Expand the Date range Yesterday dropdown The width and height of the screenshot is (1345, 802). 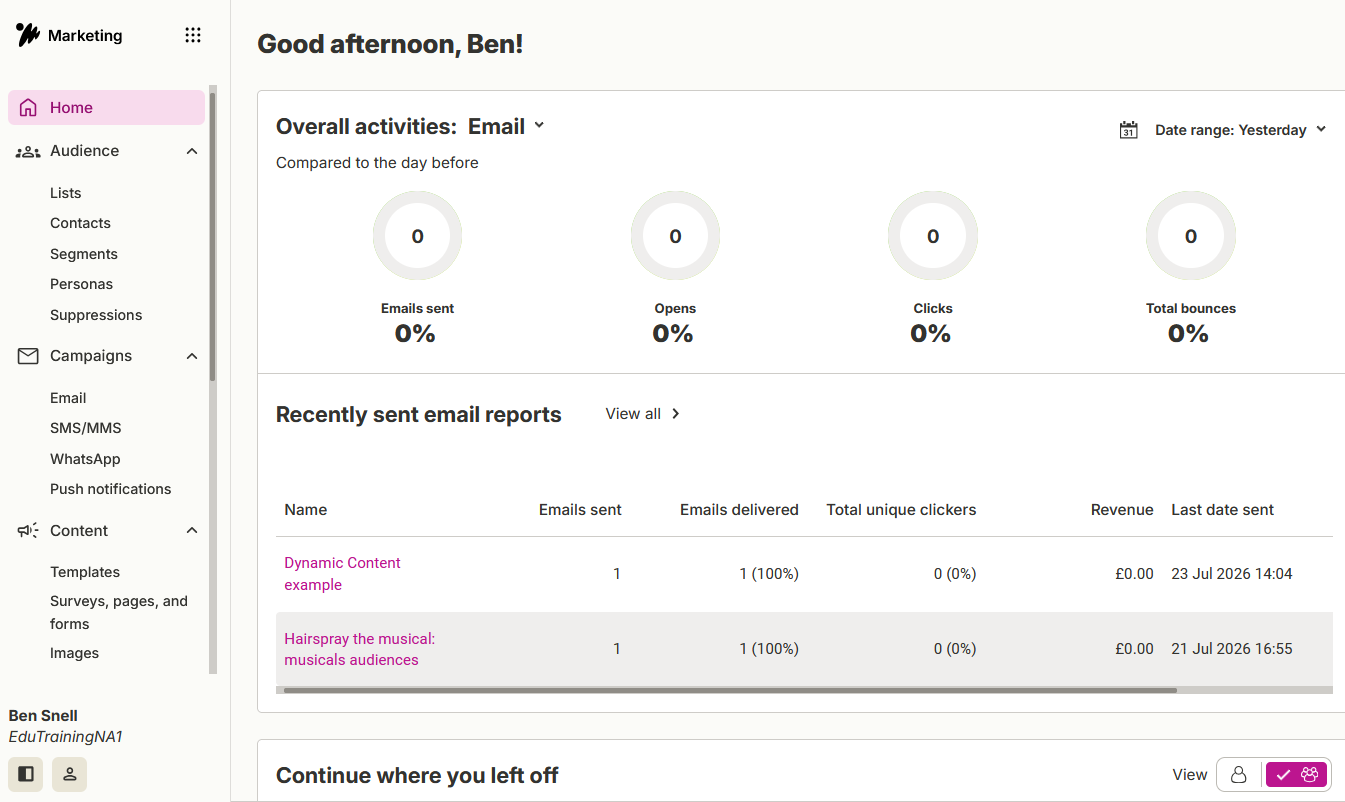[1240, 130]
